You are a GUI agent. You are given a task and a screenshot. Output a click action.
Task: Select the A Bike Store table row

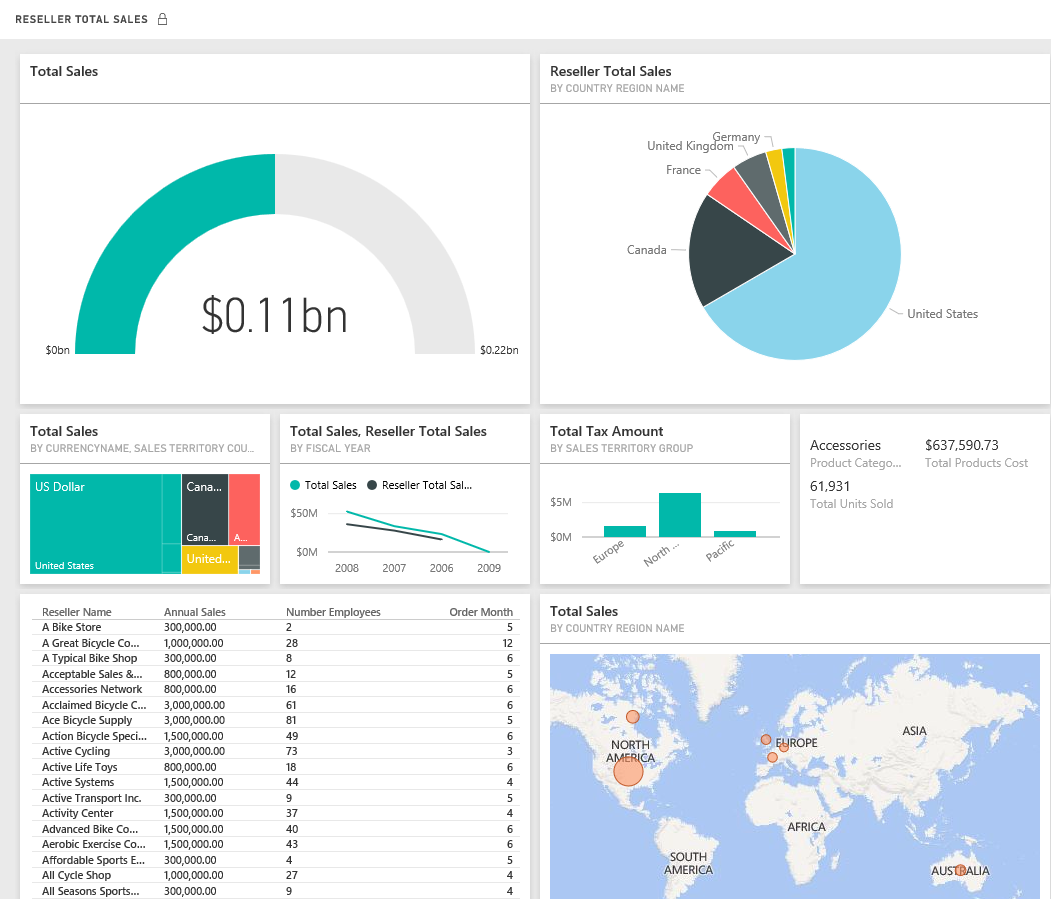click(x=70, y=627)
